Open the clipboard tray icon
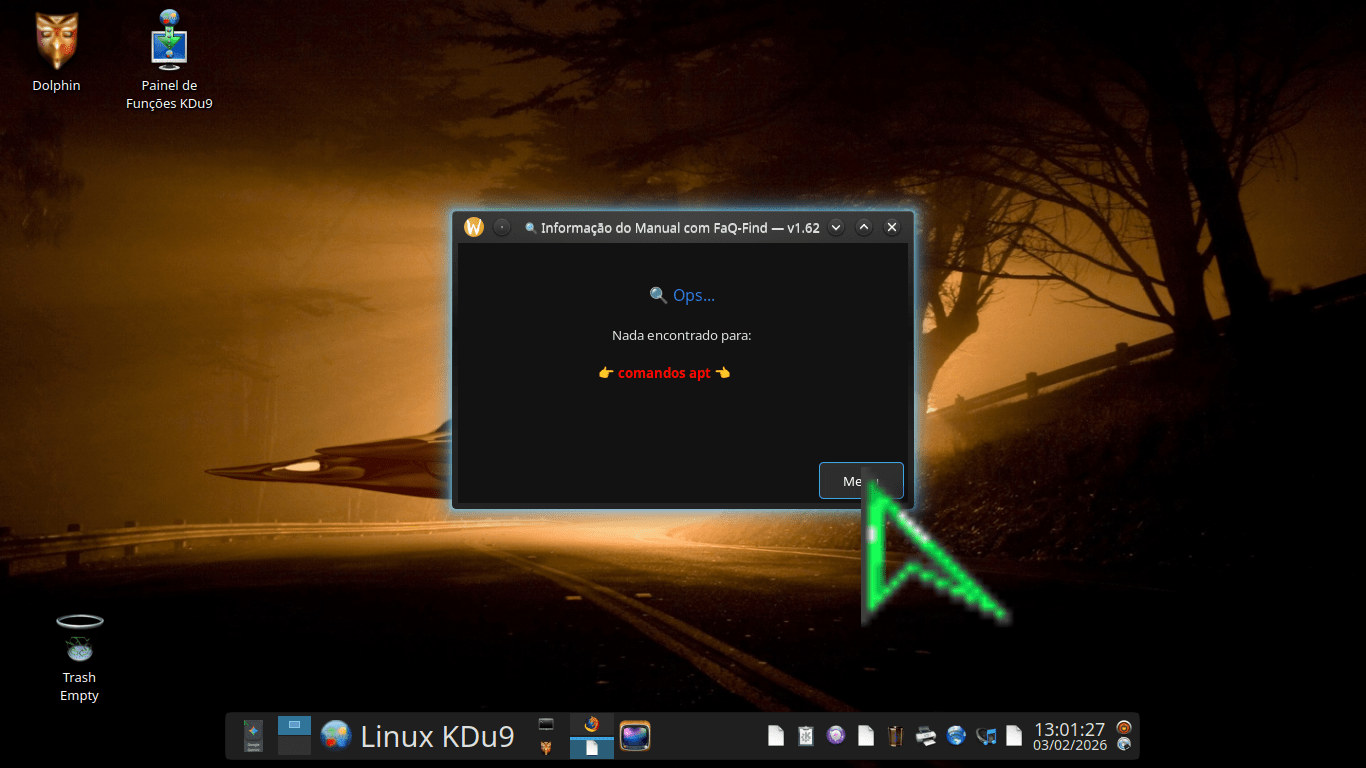This screenshot has width=1366, height=768. 805,736
